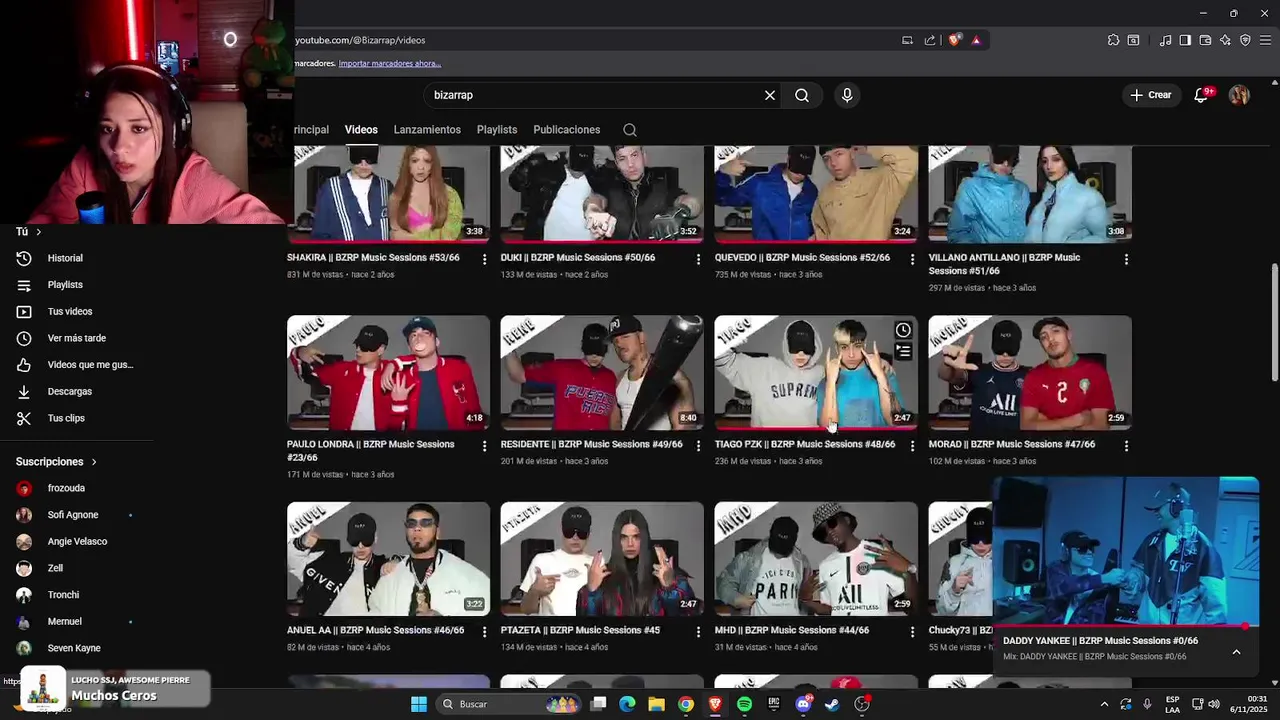The height and width of the screenshot is (720, 1280).
Task: Open options menu for PAULO LONDRA video
Action: pos(485,446)
